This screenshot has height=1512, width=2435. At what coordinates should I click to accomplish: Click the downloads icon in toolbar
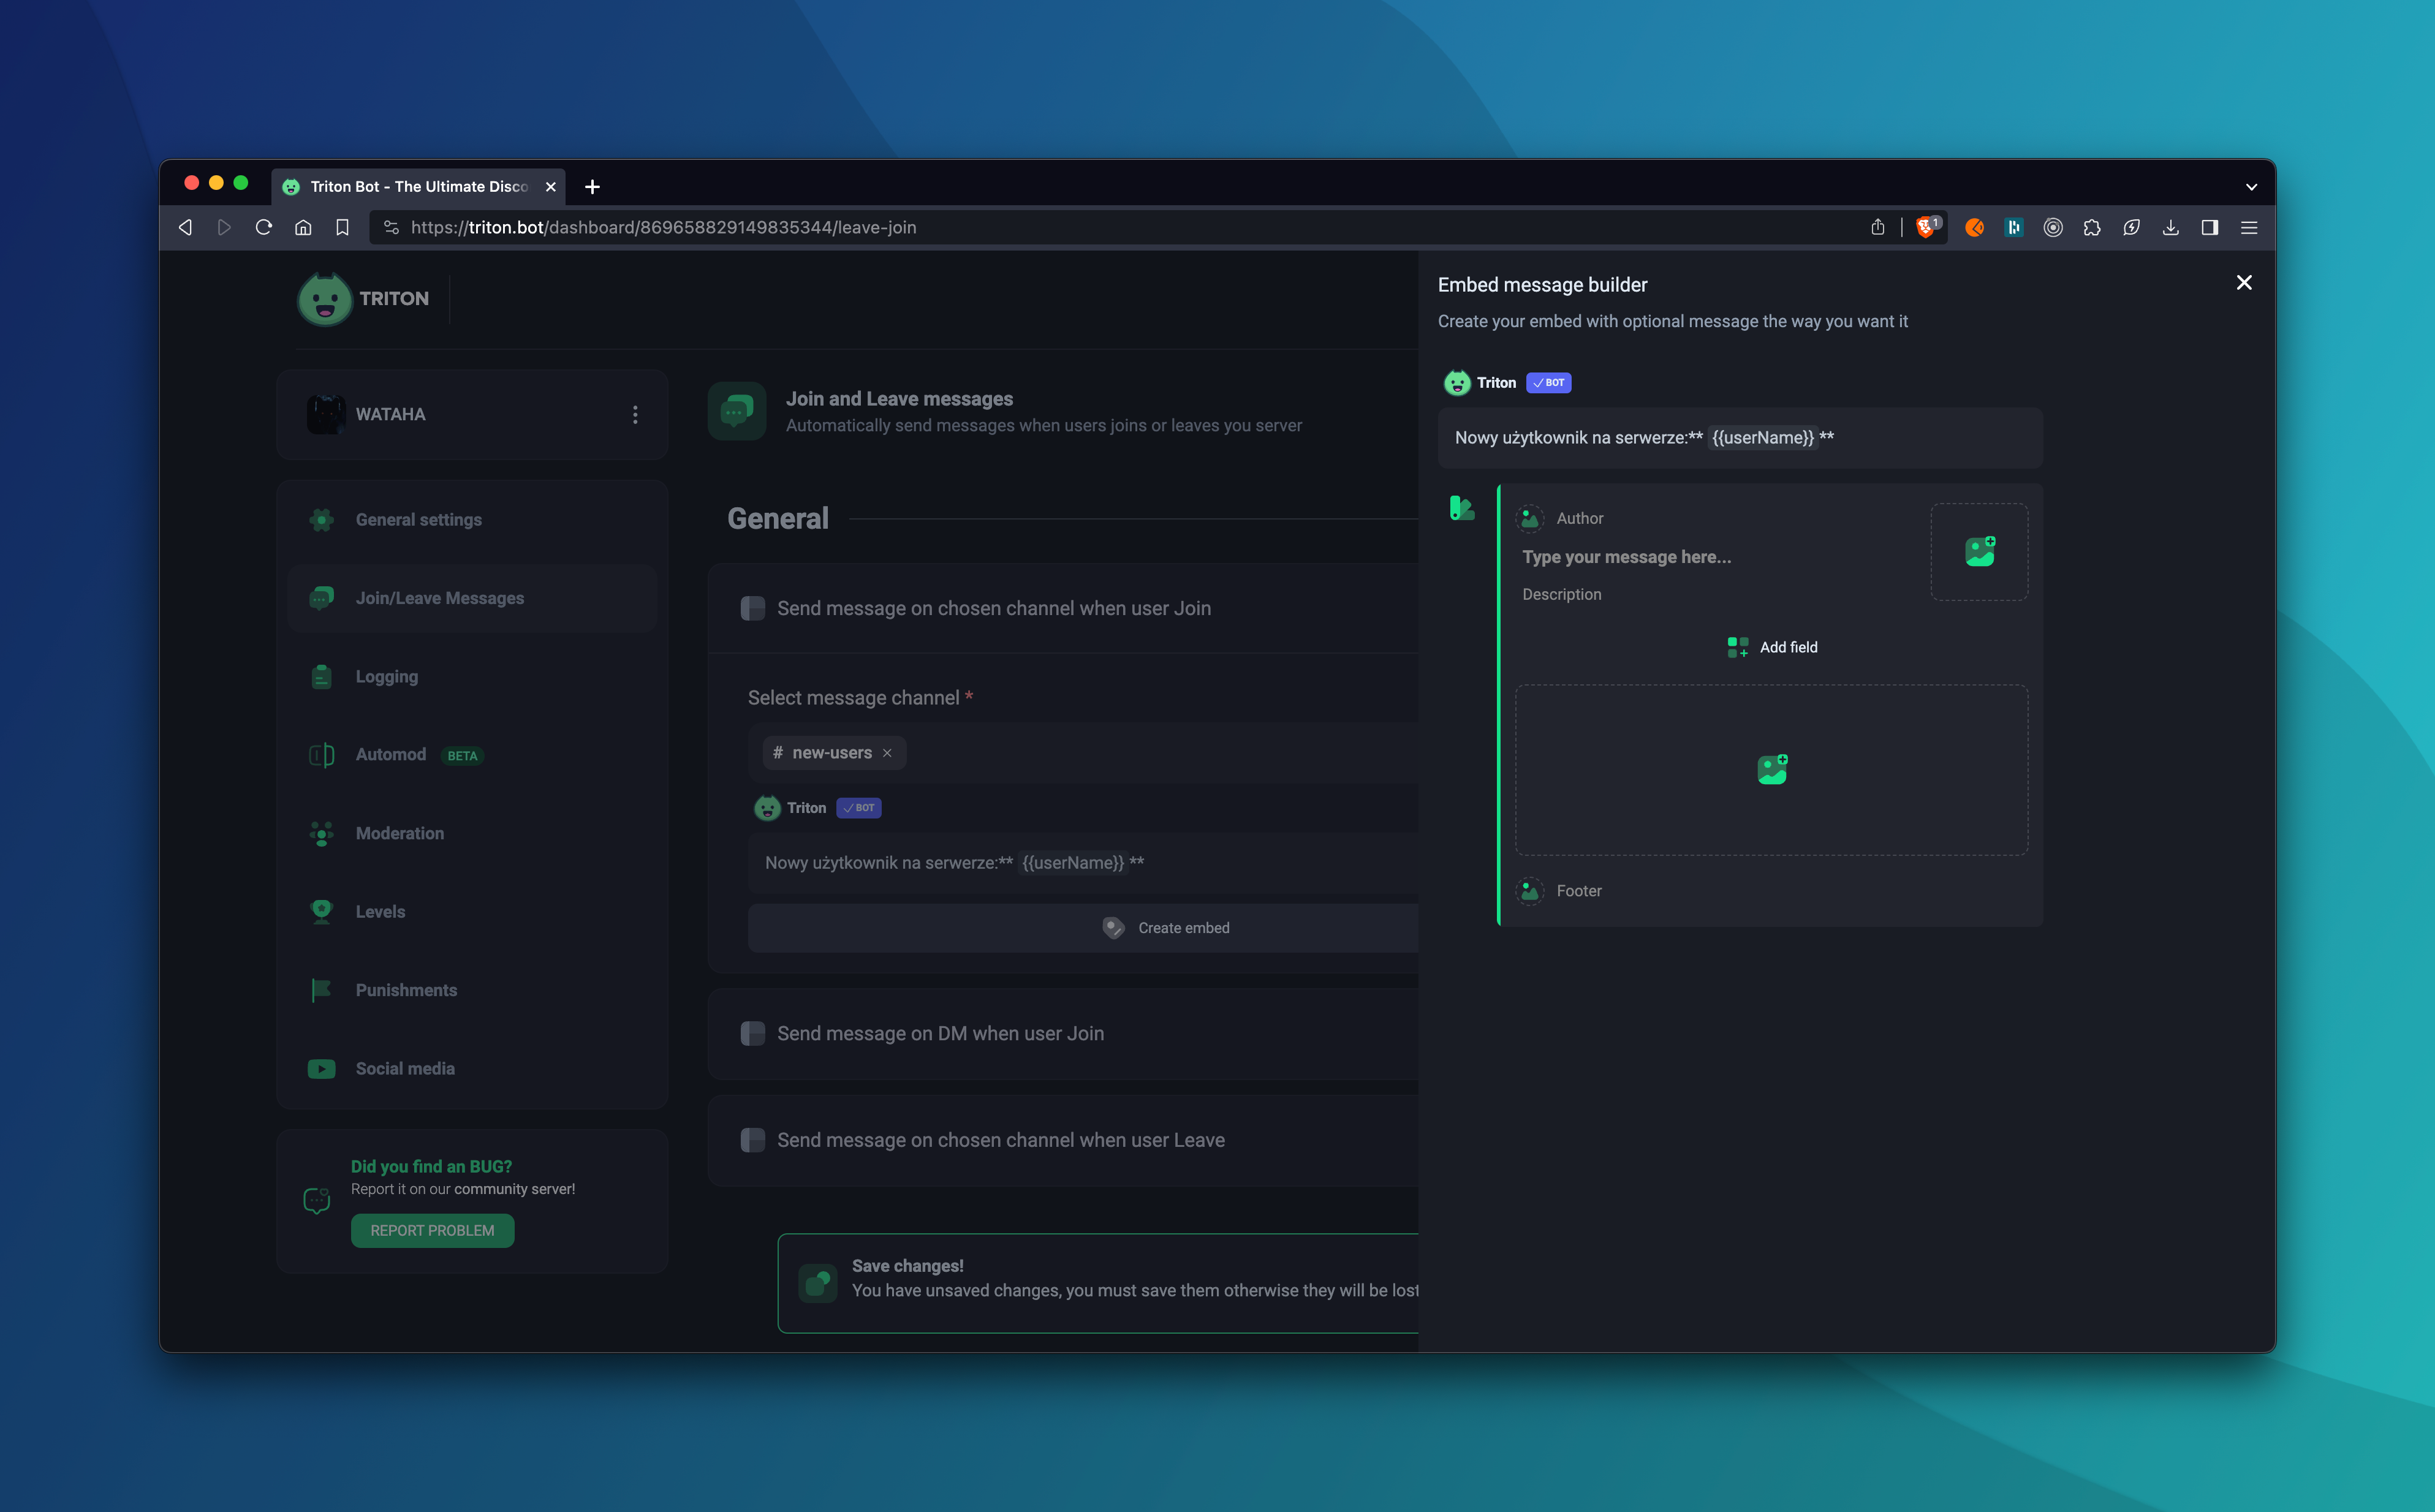coord(2170,228)
